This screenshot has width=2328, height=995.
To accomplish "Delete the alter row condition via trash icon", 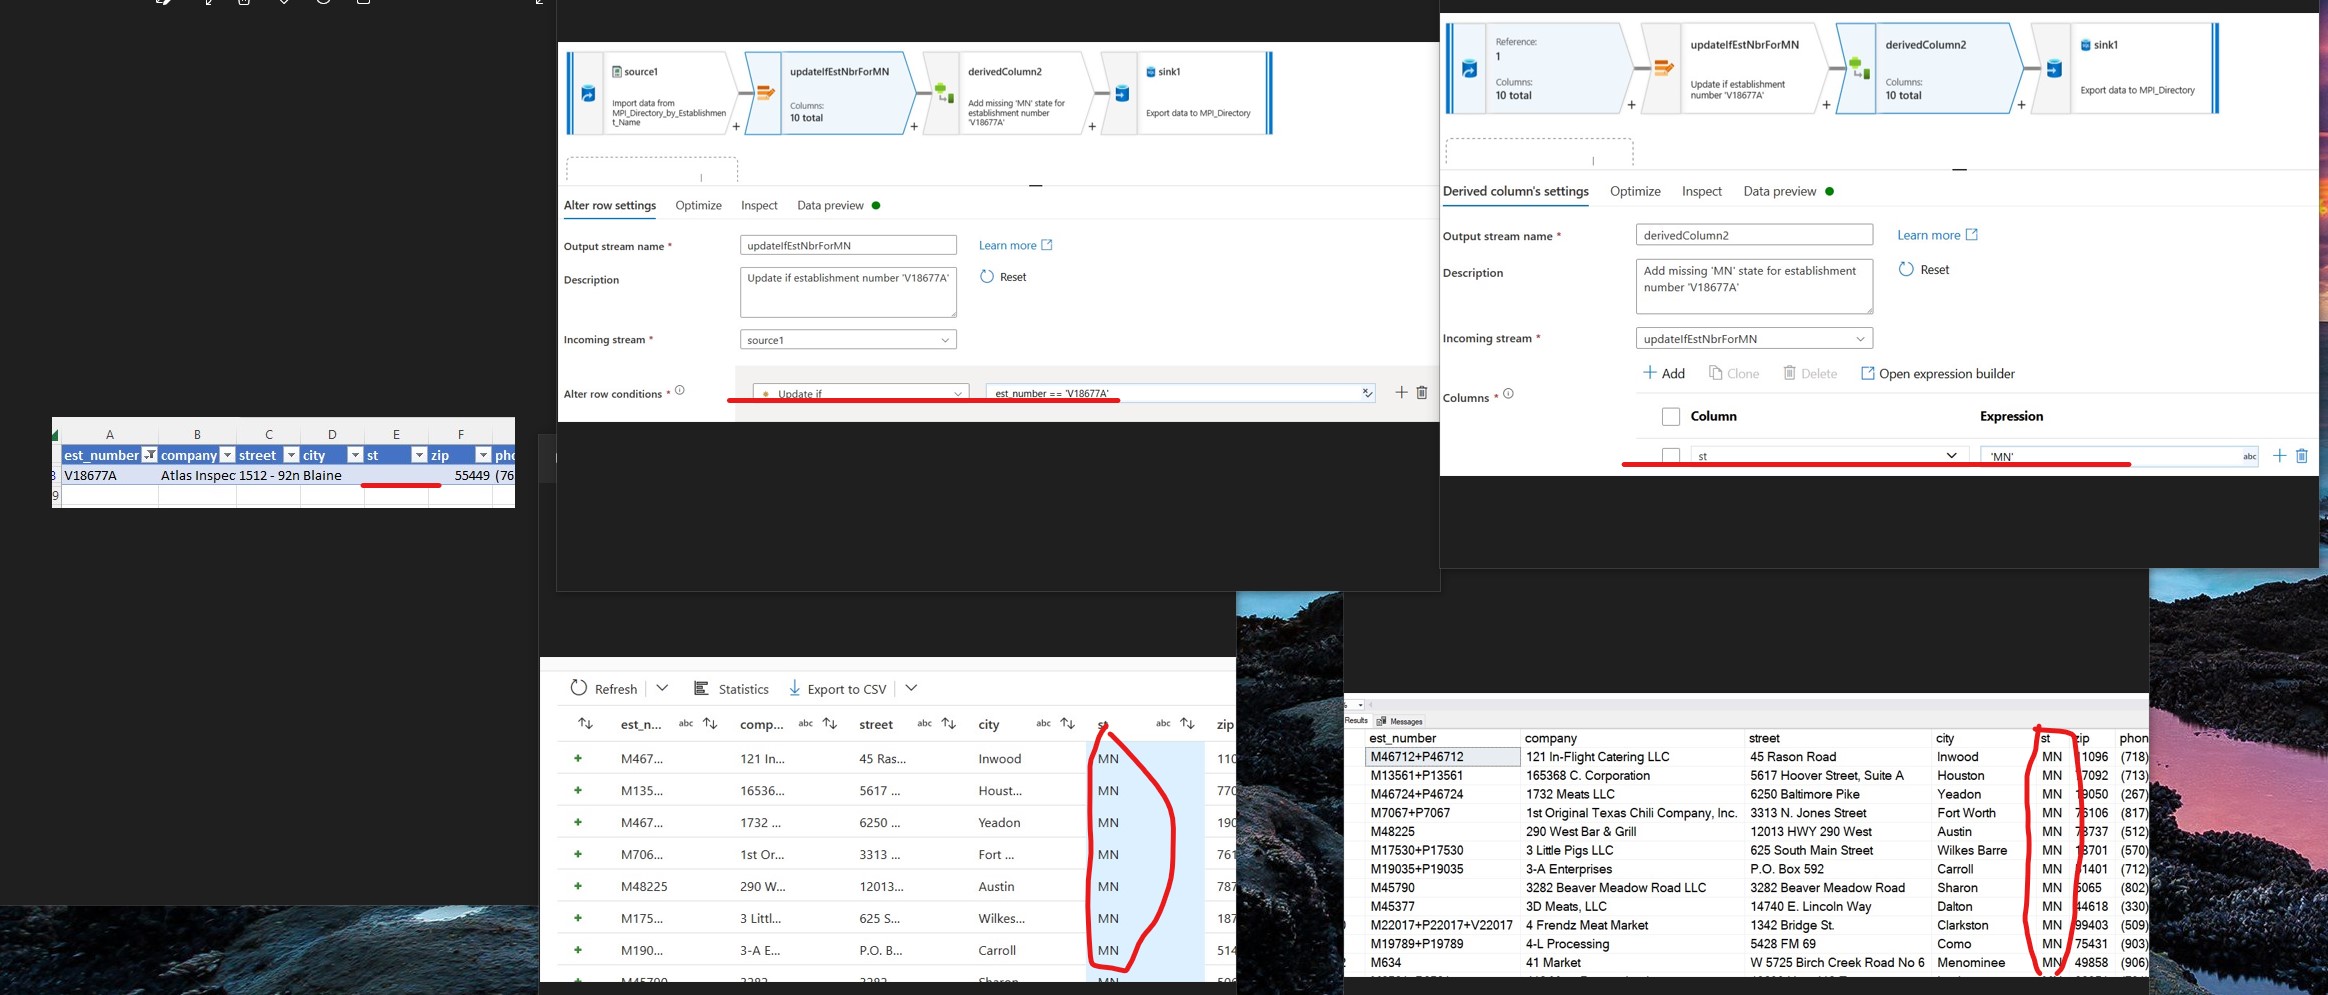I will click(x=1422, y=392).
